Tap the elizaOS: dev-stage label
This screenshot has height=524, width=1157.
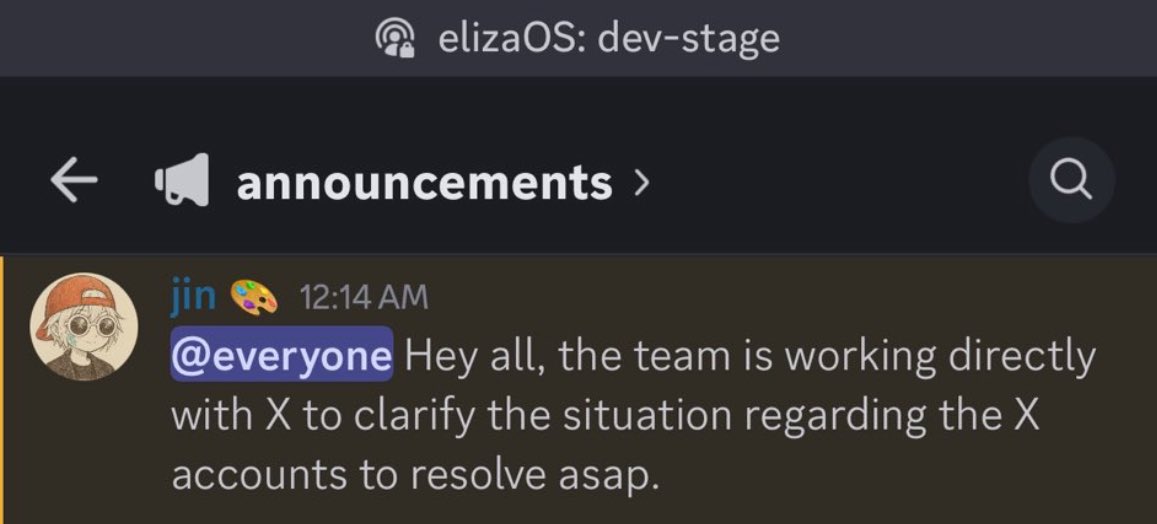609,38
